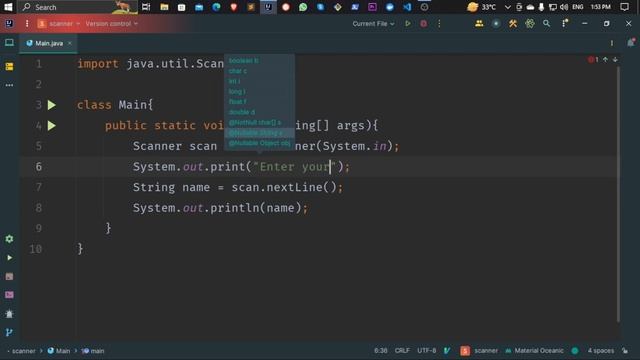Run main method from gutter arrow on line 4
Viewport: 640px width, 360px height.
point(51,126)
